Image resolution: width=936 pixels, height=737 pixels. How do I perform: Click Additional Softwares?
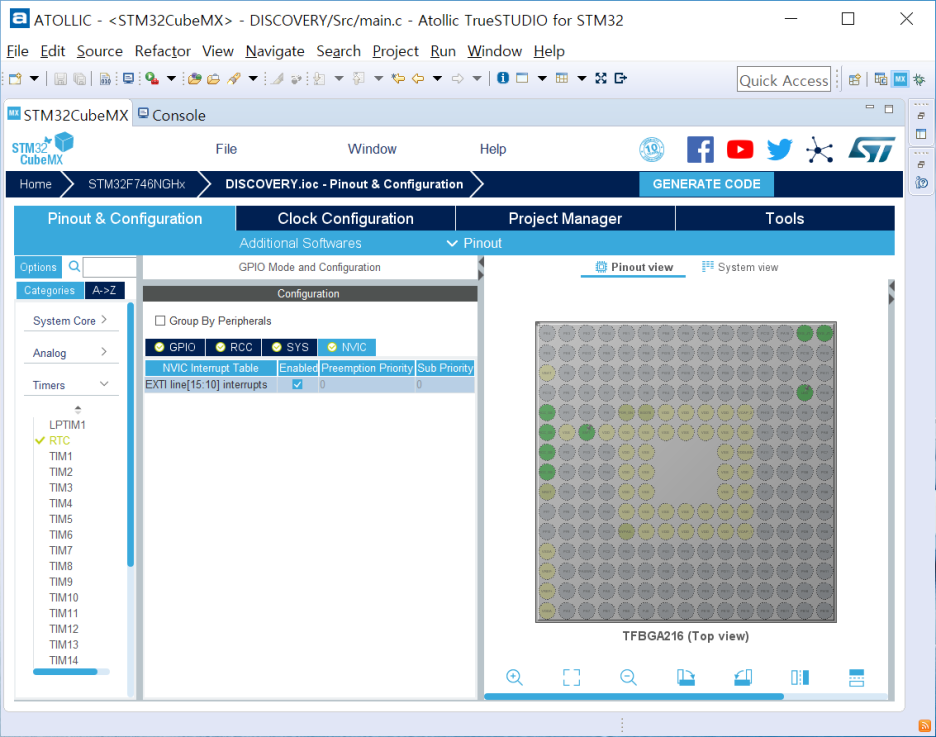(x=300, y=243)
